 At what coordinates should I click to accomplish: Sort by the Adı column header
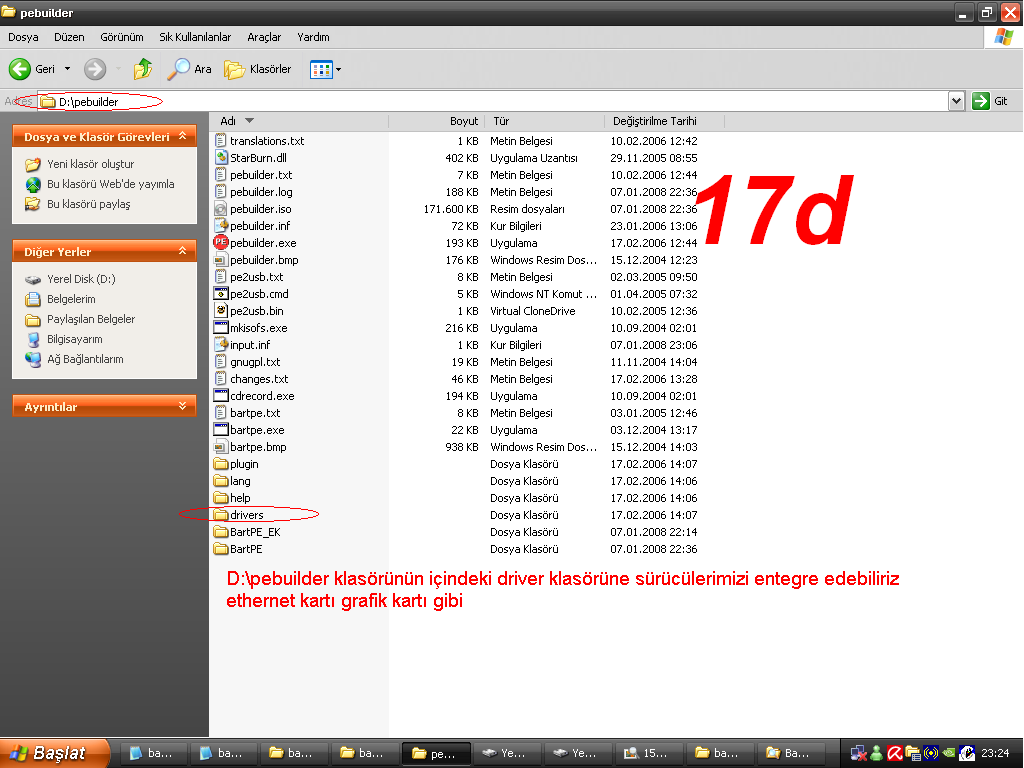coord(299,121)
